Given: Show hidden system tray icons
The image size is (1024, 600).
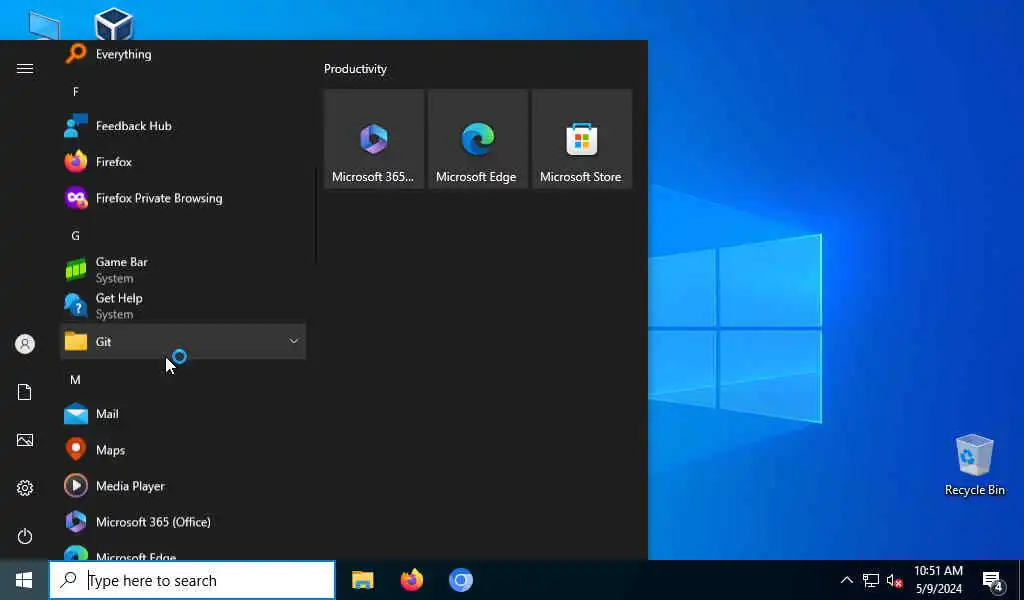Looking at the screenshot, I should pyautogui.click(x=846, y=580).
